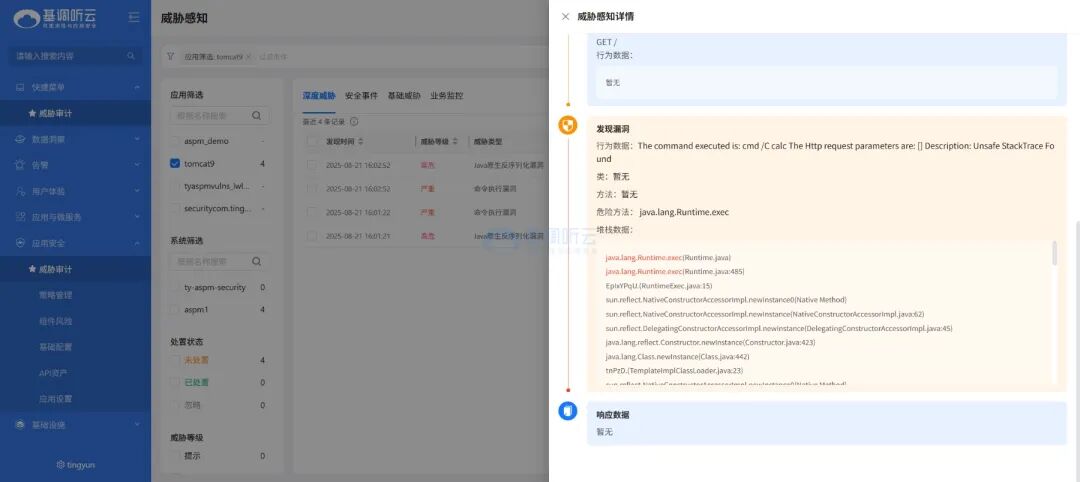The width and height of the screenshot is (1080, 482).
Task: Expand the 基础设施 sidebar menu
Action: tap(75, 425)
